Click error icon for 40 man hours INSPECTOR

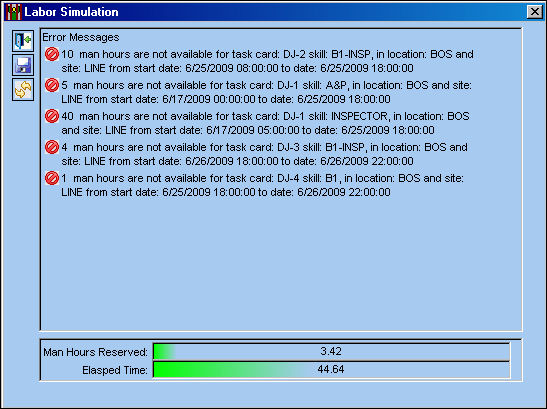tap(52, 116)
